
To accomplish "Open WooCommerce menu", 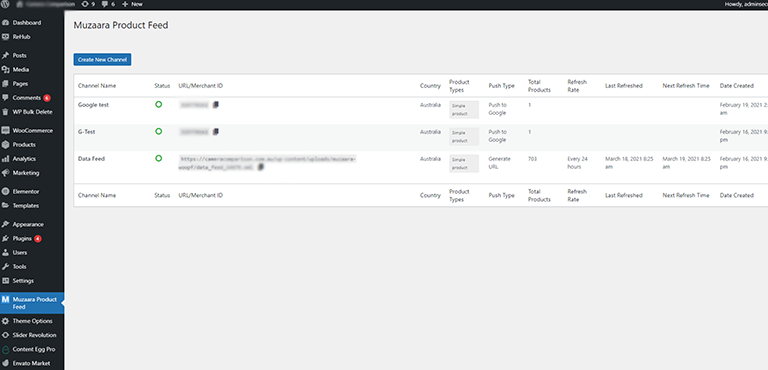I will coord(32,131).
